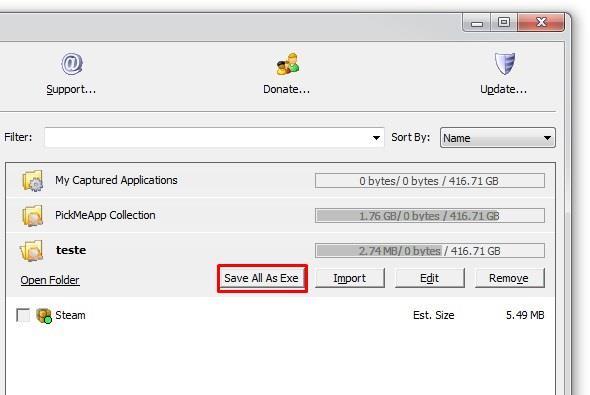Click the Donate people icon
590x395 pixels.
pyautogui.click(x=288, y=64)
